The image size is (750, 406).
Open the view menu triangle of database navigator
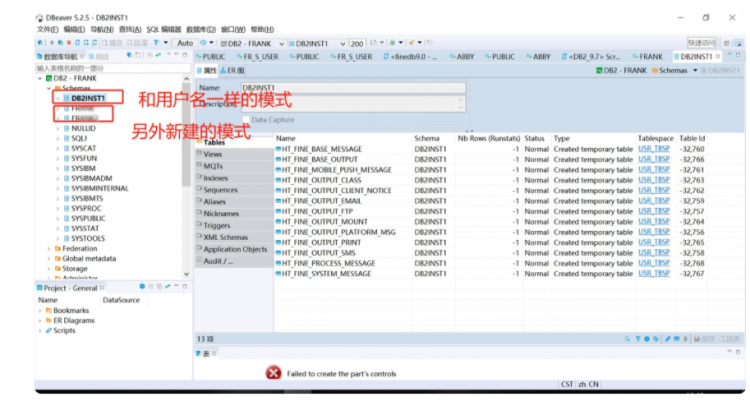coord(168,54)
